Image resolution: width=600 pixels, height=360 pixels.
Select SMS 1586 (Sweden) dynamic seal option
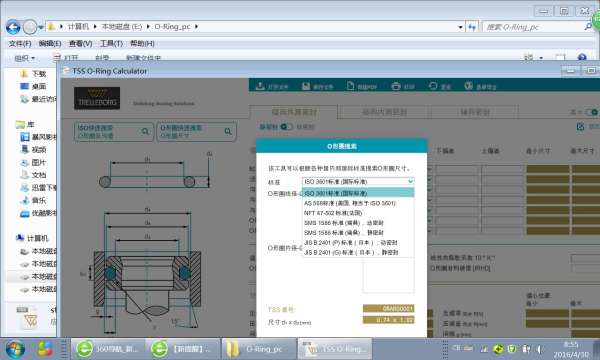click(x=358, y=223)
